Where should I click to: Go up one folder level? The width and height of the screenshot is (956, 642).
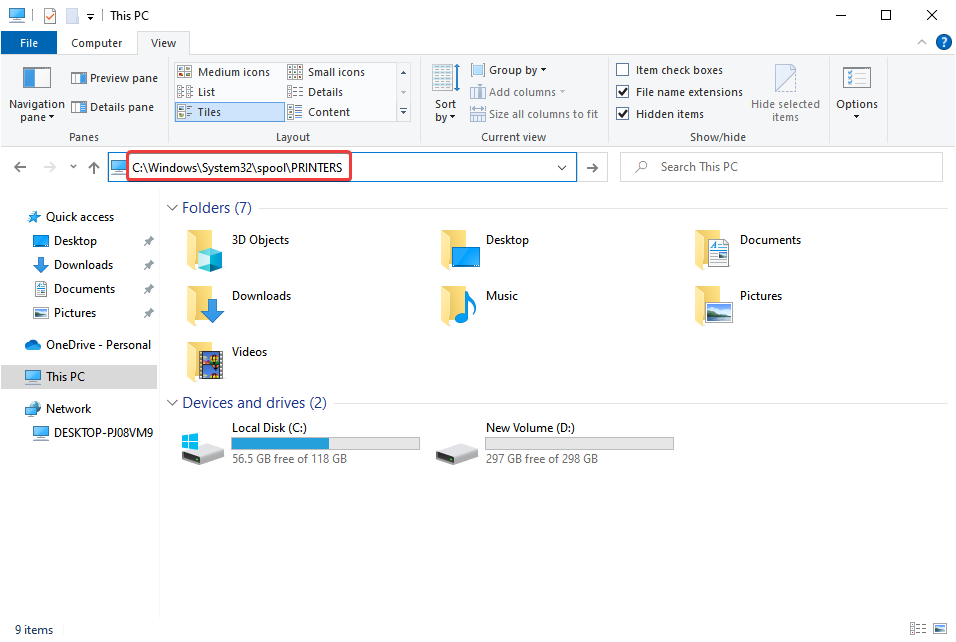pos(94,167)
